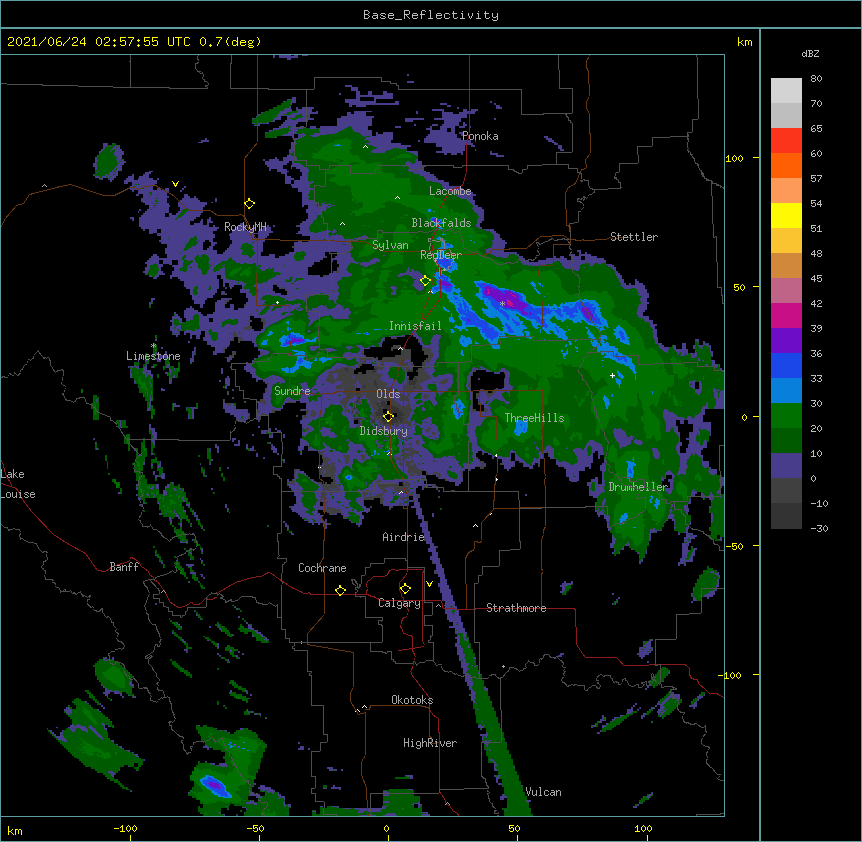Select the purple 36–39 dBZ legend swatch

[x=786, y=341]
